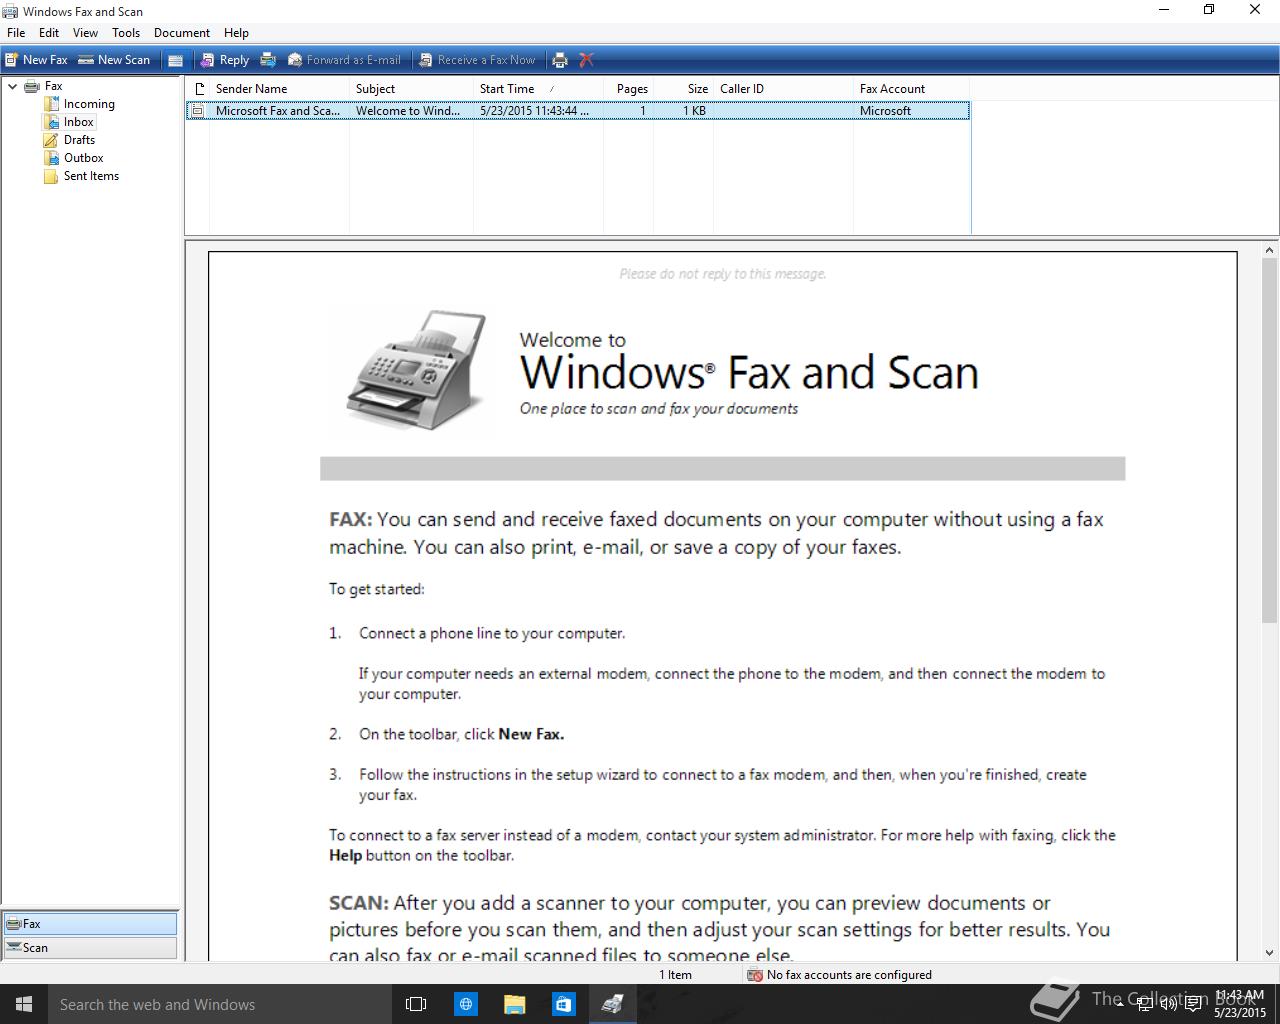Click the Outbox folder icon
This screenshot has width=1280, height=1024.
click(x=51, y=158)
